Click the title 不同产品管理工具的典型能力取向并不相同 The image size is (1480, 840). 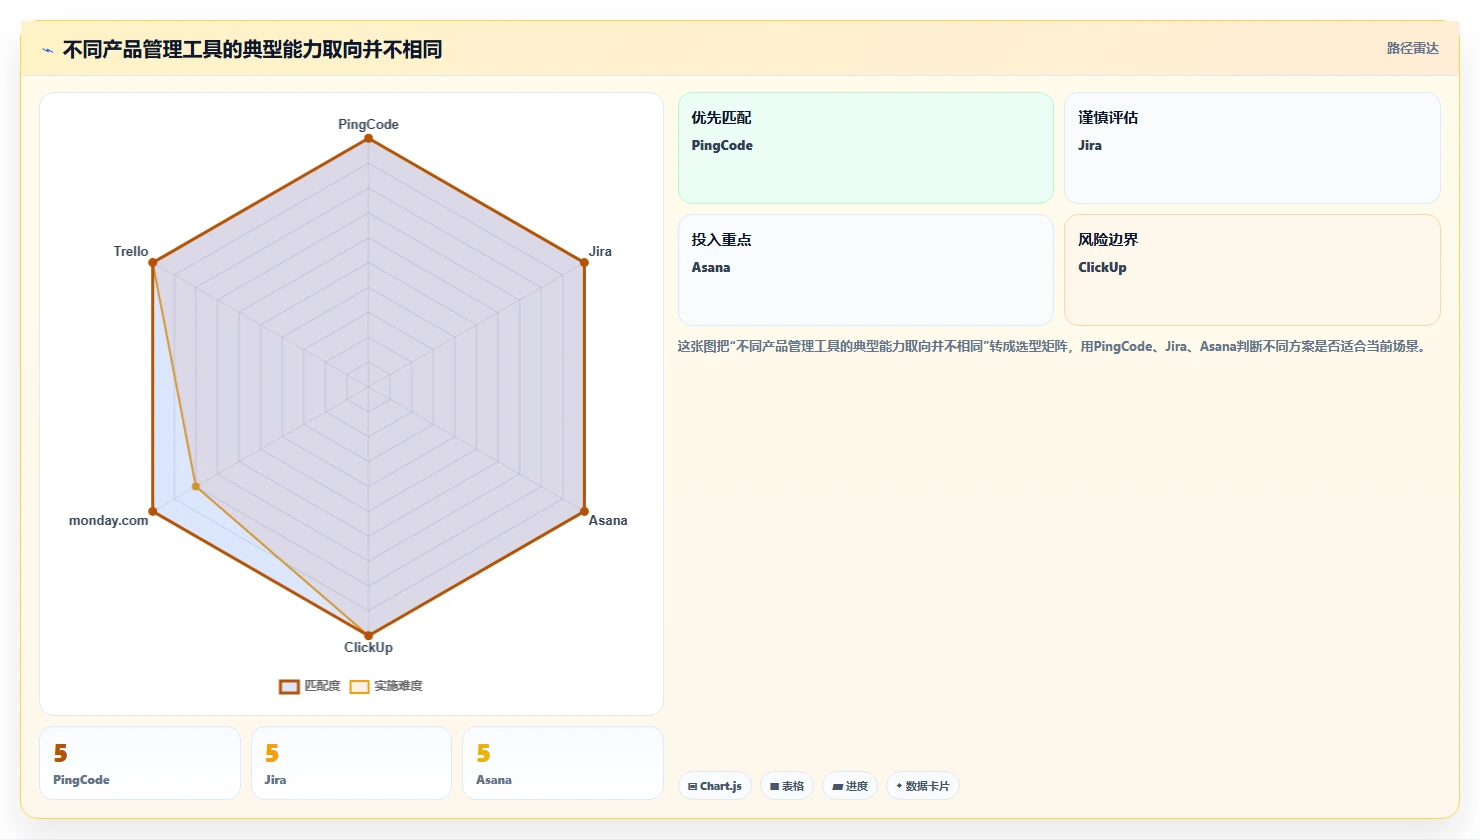(252, 49)
